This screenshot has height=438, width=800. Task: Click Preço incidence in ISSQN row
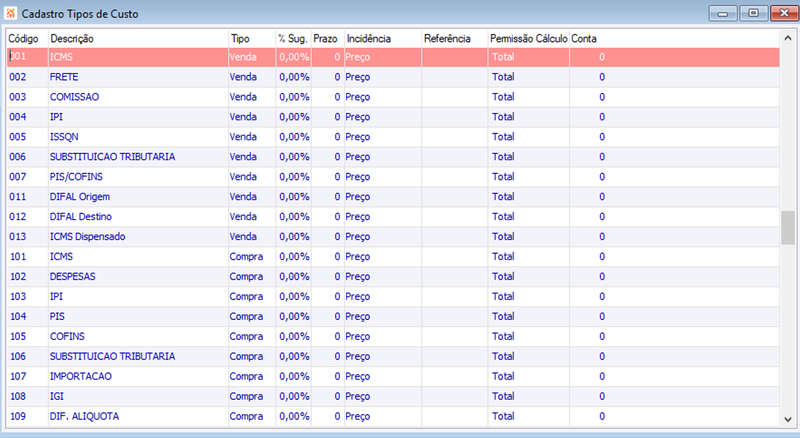pos(383,137)
